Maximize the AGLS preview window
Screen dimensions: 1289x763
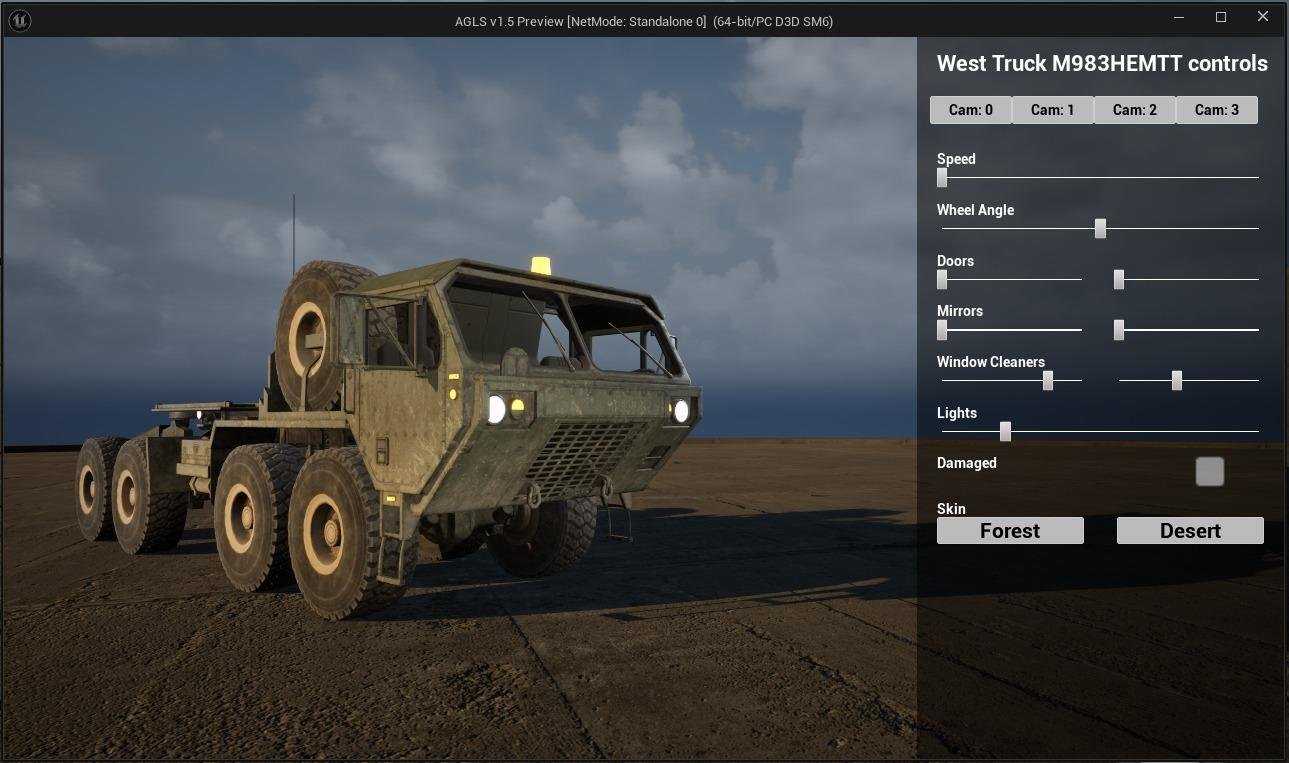click(1221, 17)
